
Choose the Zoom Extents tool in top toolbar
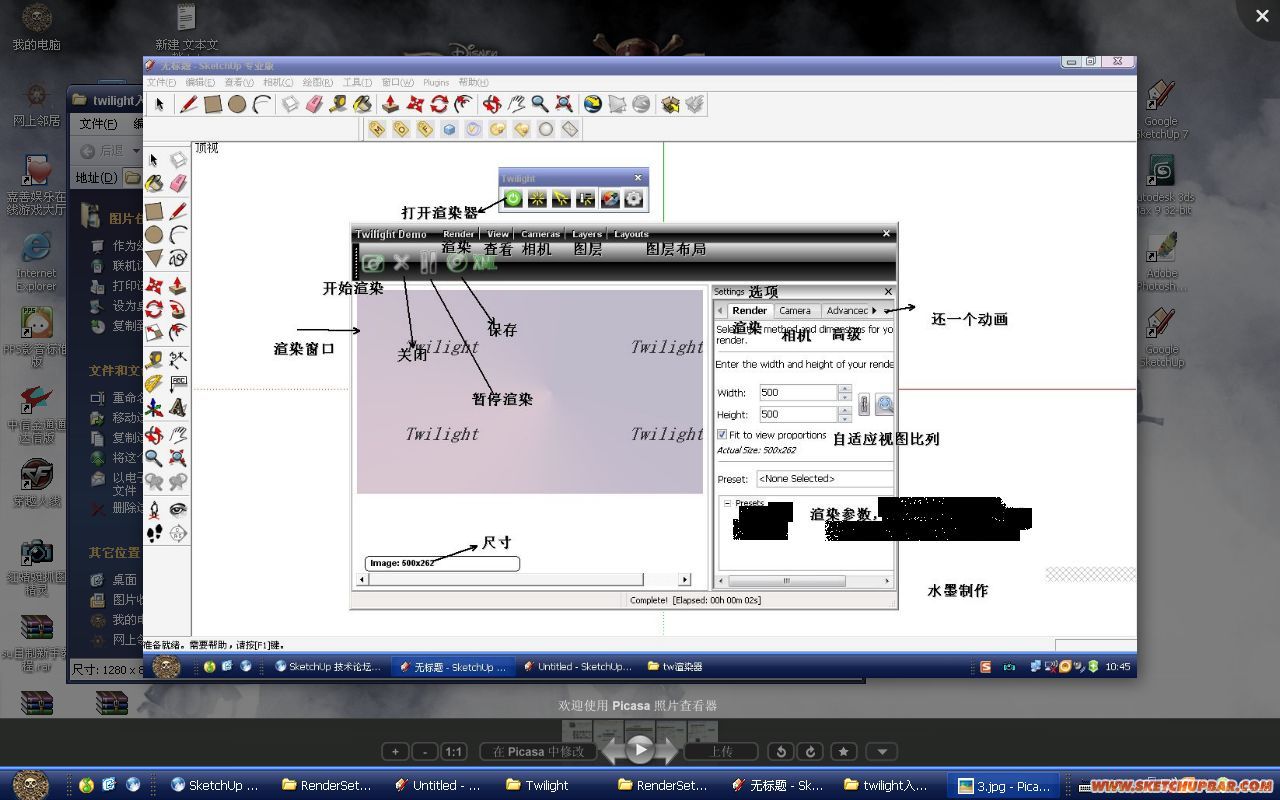(564, 104)
